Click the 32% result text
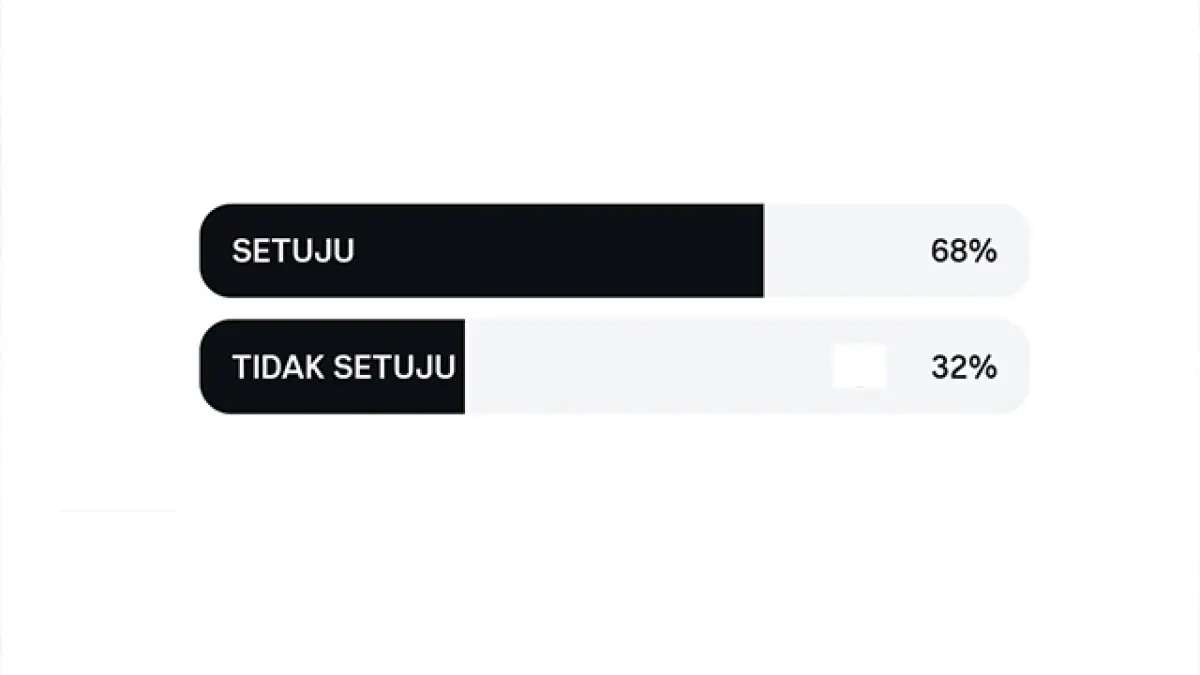Image resolution: width=1200 pixels, height=675 pixels. [963, 368]
